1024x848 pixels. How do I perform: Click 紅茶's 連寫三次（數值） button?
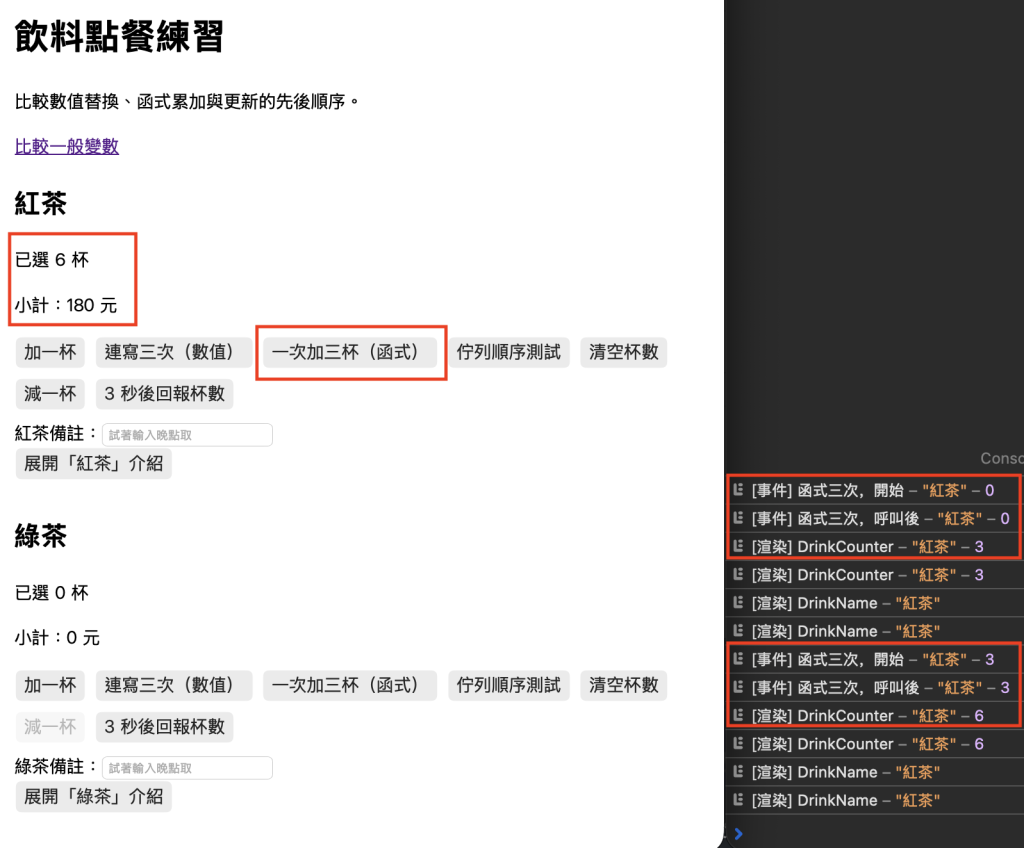(x=174, y=353)
